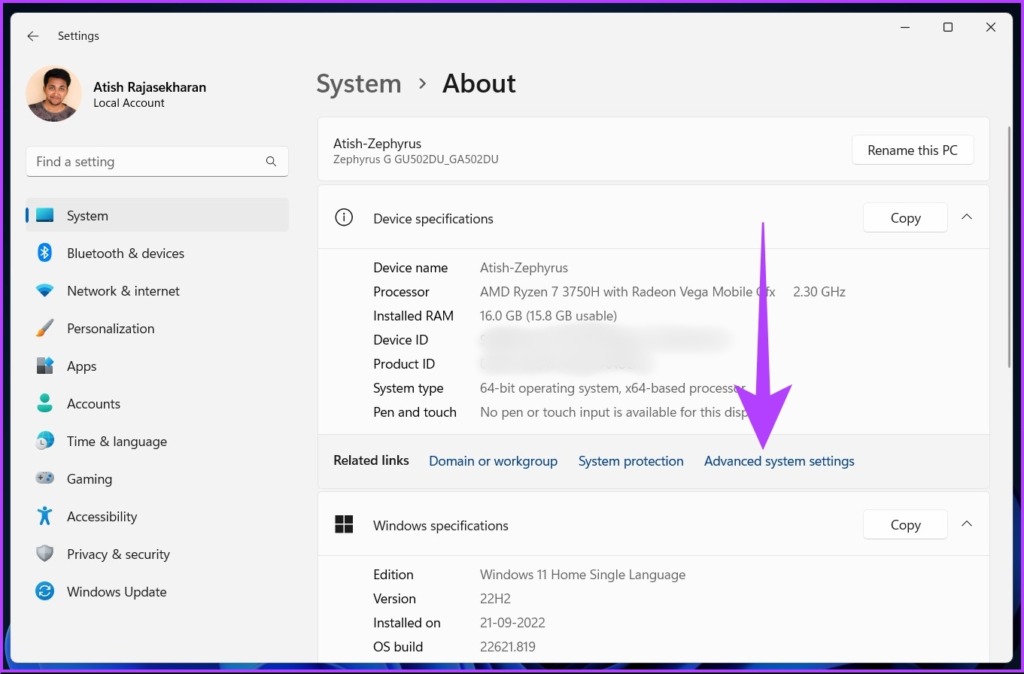Click the Atish Rajasekharan account name

coord(150,87)
